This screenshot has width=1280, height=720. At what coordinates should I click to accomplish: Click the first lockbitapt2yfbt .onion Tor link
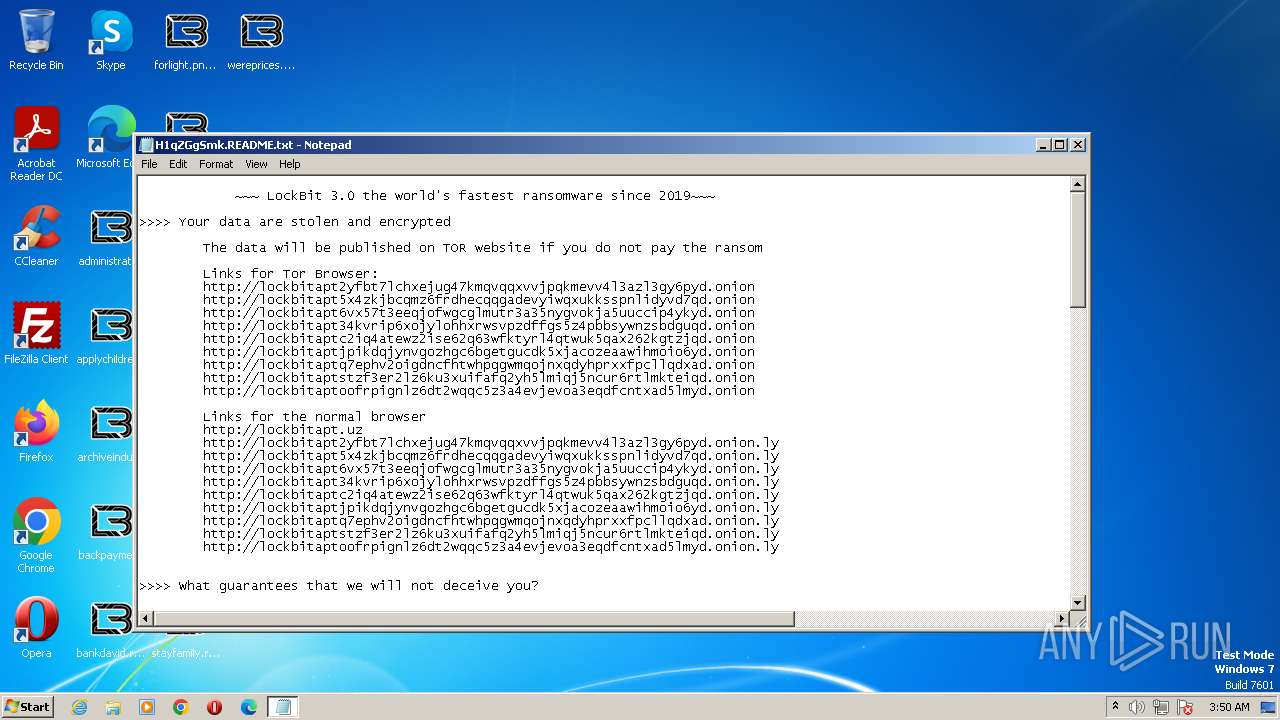click(x=479, y=287)
